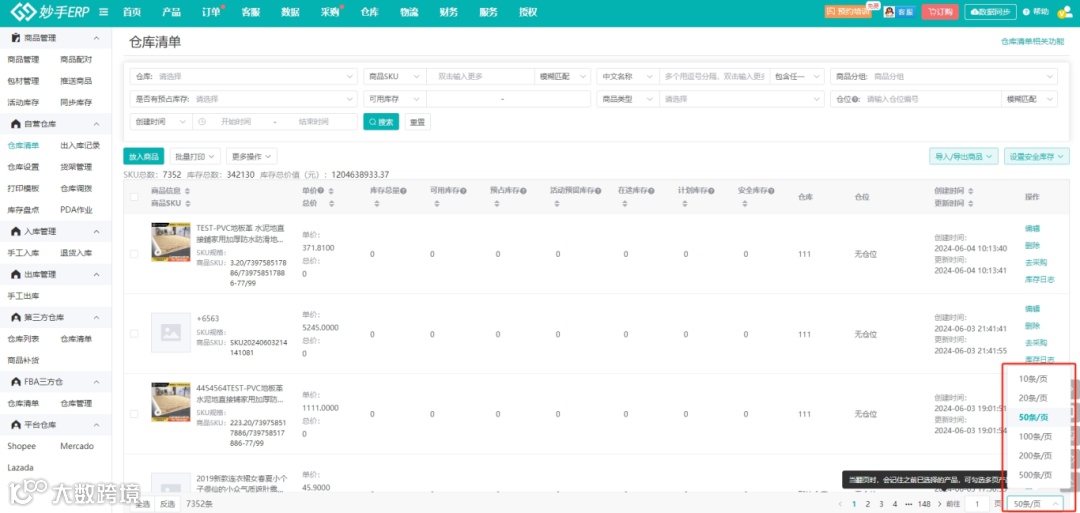This screenshot has height=513, width=1080.
Task: Click the FBA三方仓 house section icon
Action: (x=16, y=381)
